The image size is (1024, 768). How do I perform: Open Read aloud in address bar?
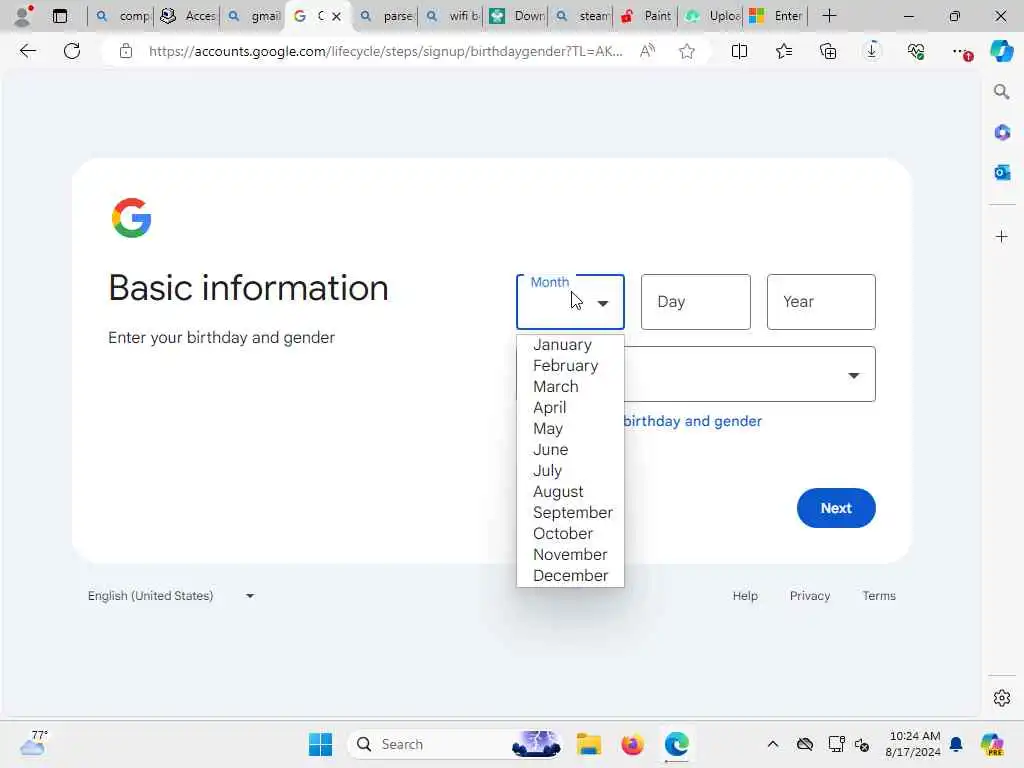(647, 51)
